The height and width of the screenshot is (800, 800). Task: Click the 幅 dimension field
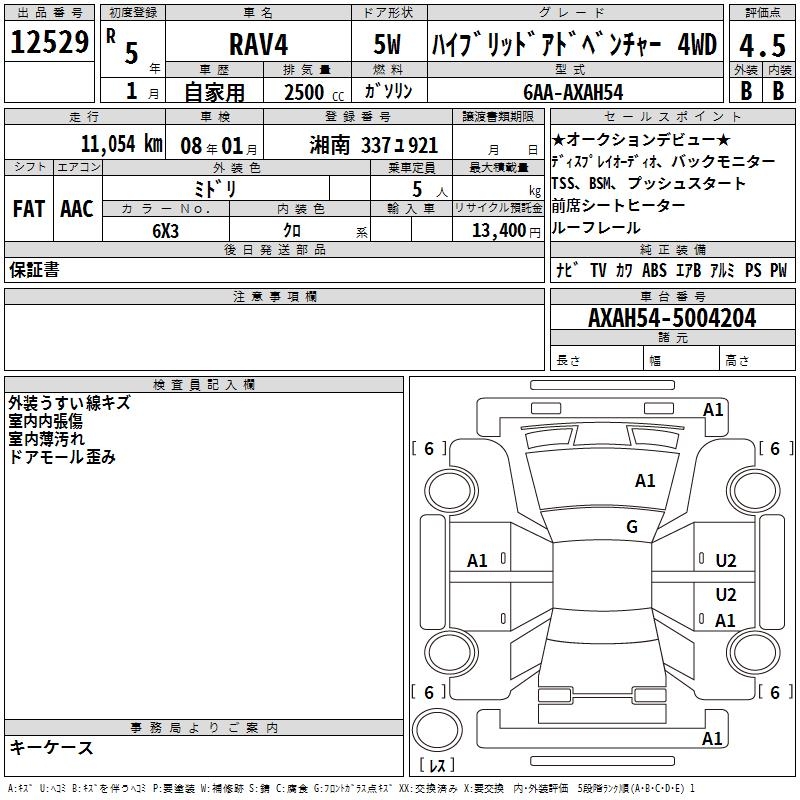pyautogui.click(x=682, y=359)
